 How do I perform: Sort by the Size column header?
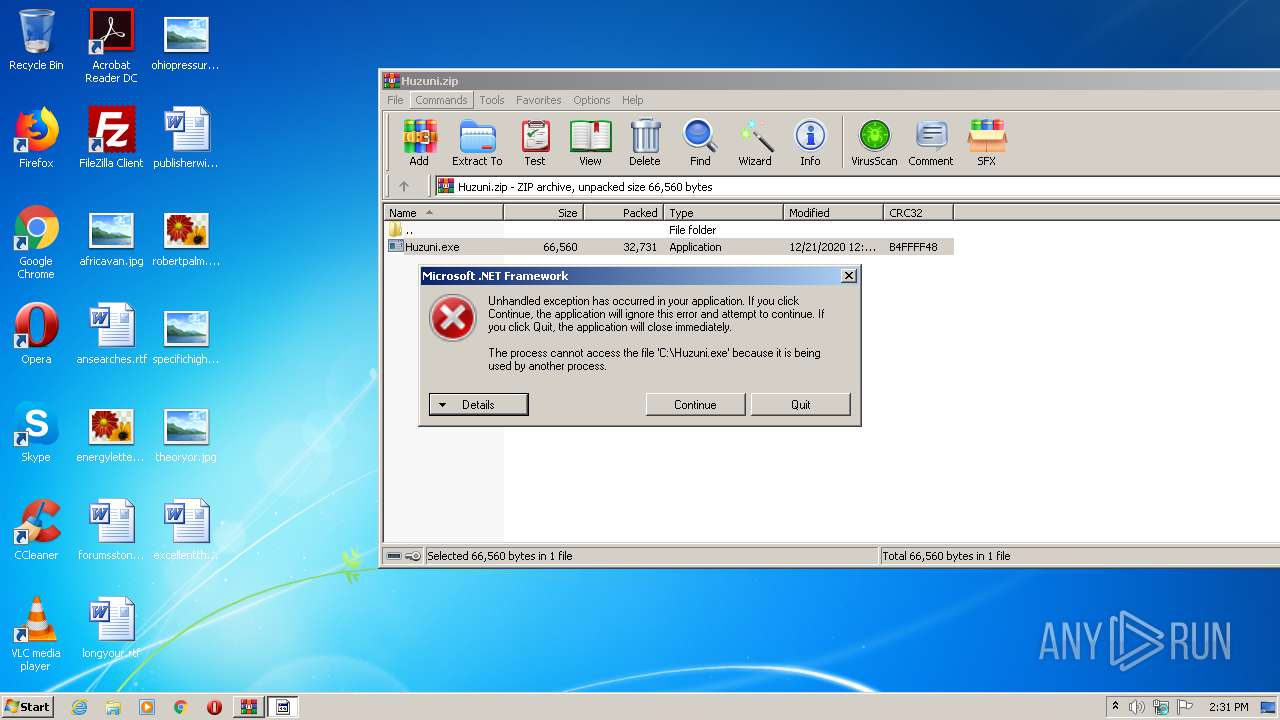click(544, 212)
